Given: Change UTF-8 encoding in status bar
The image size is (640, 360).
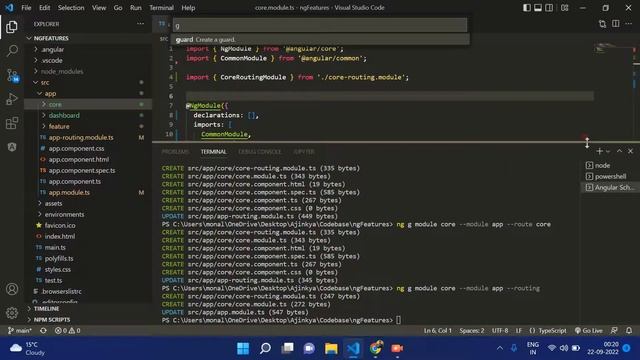Looking at the screenshot, I should (x=500, y=330).
